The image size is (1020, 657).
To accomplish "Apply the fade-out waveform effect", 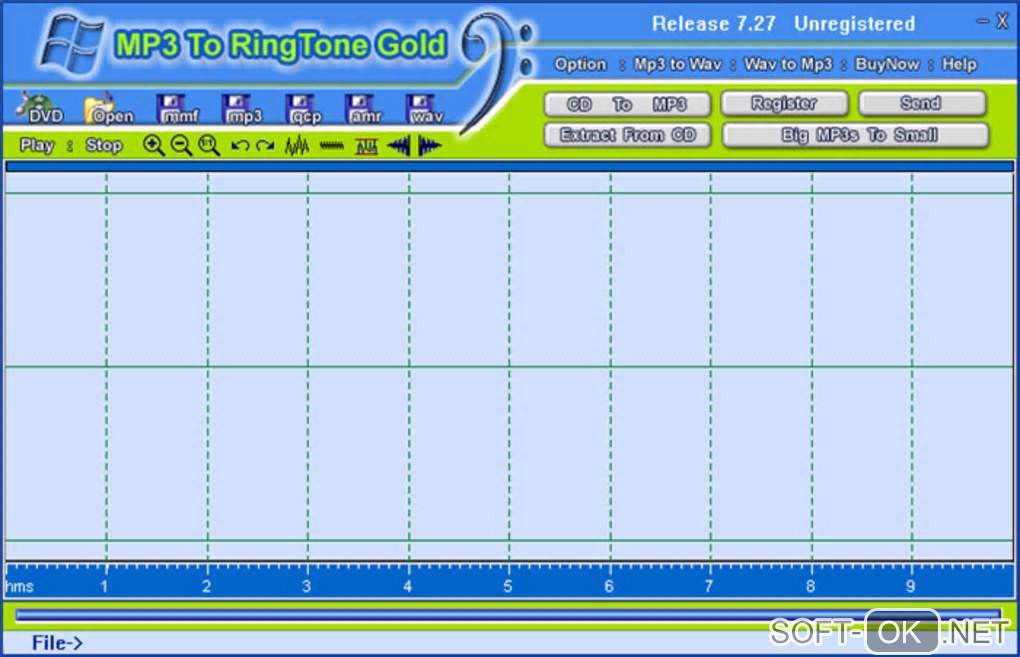I will 429,146.
